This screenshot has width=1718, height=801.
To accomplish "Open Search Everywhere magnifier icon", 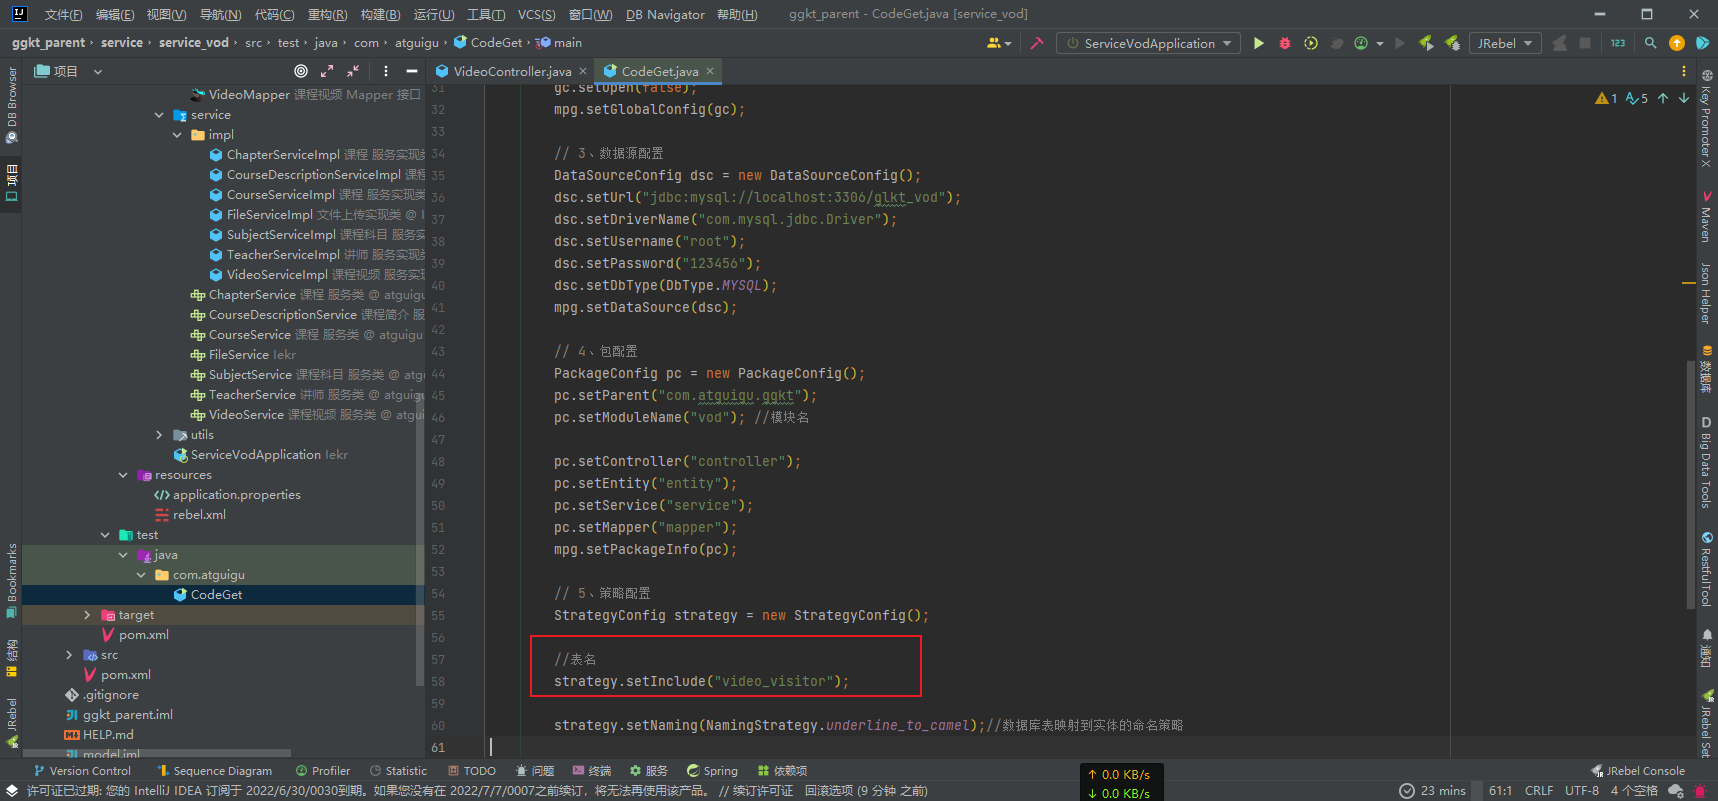I will [x=1651, y=43].
